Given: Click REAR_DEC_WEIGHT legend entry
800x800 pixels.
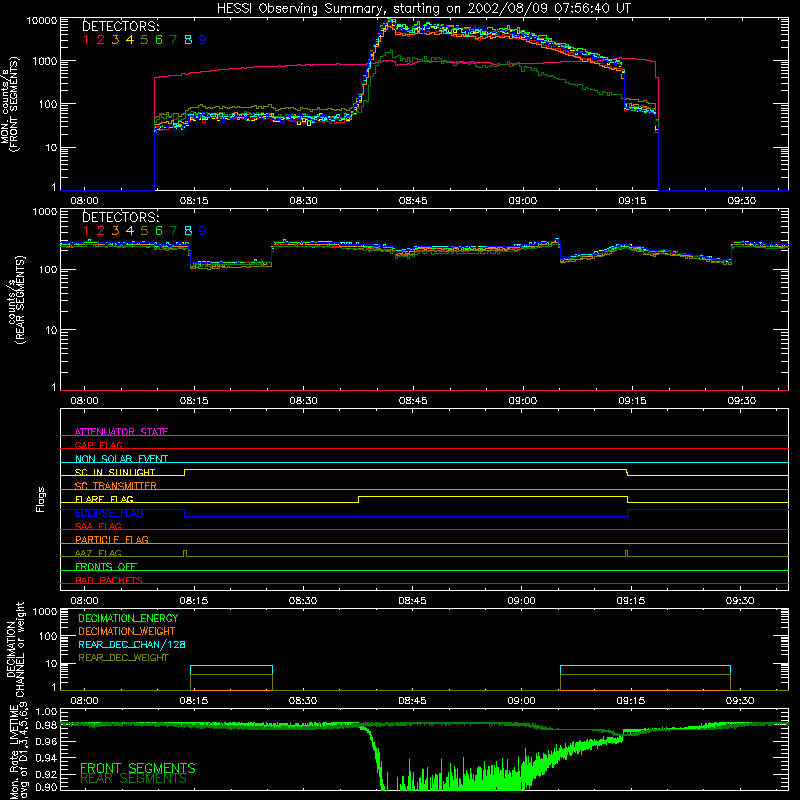Looking at the screenshot, I should point(123,658).
